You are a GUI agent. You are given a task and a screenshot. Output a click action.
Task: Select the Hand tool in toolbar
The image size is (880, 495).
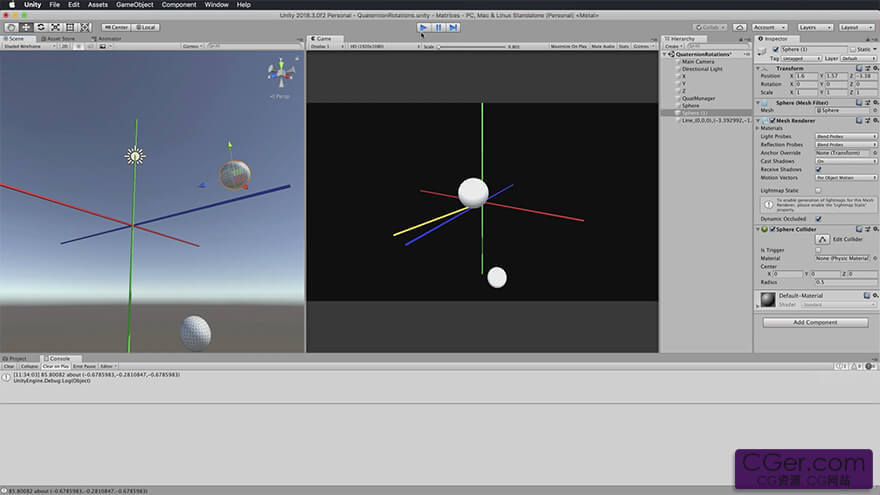click(x=11, y=27)
